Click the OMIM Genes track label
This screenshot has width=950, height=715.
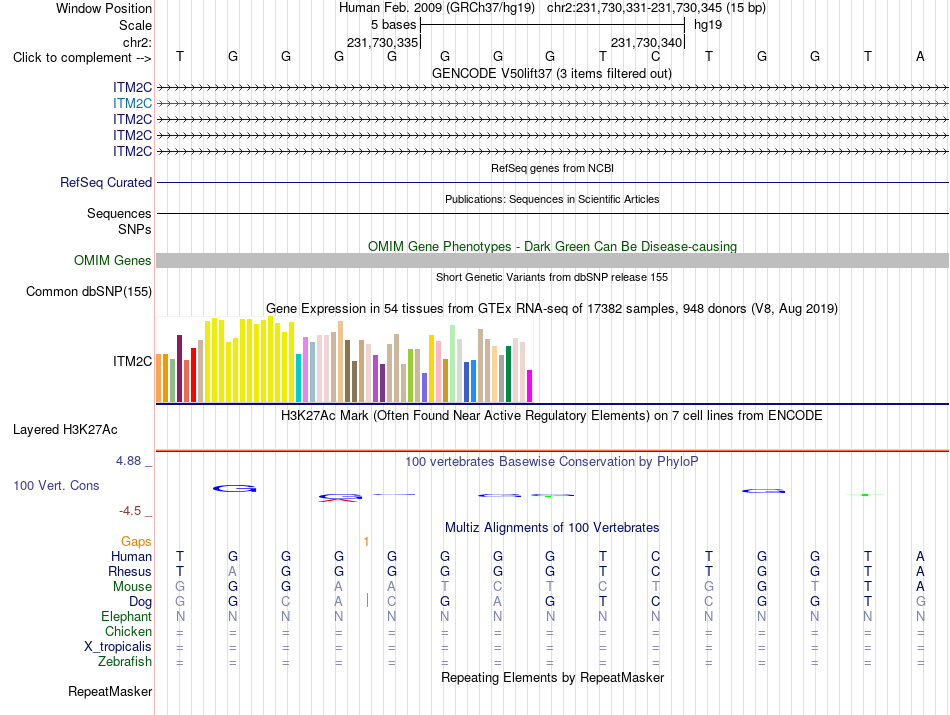point(113,261)
